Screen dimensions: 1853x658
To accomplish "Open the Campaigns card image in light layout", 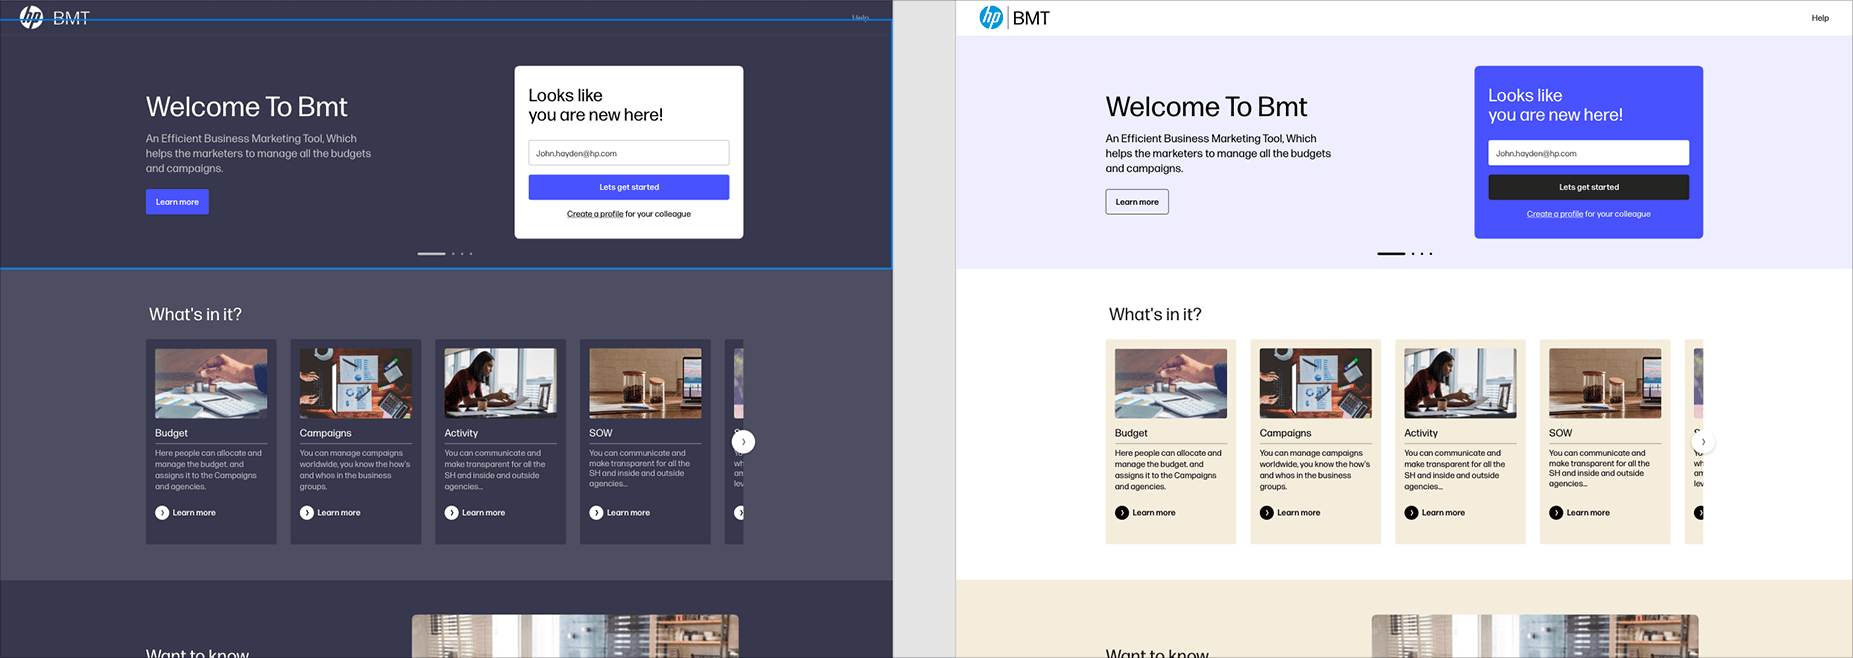I will tap(1315, 383).
